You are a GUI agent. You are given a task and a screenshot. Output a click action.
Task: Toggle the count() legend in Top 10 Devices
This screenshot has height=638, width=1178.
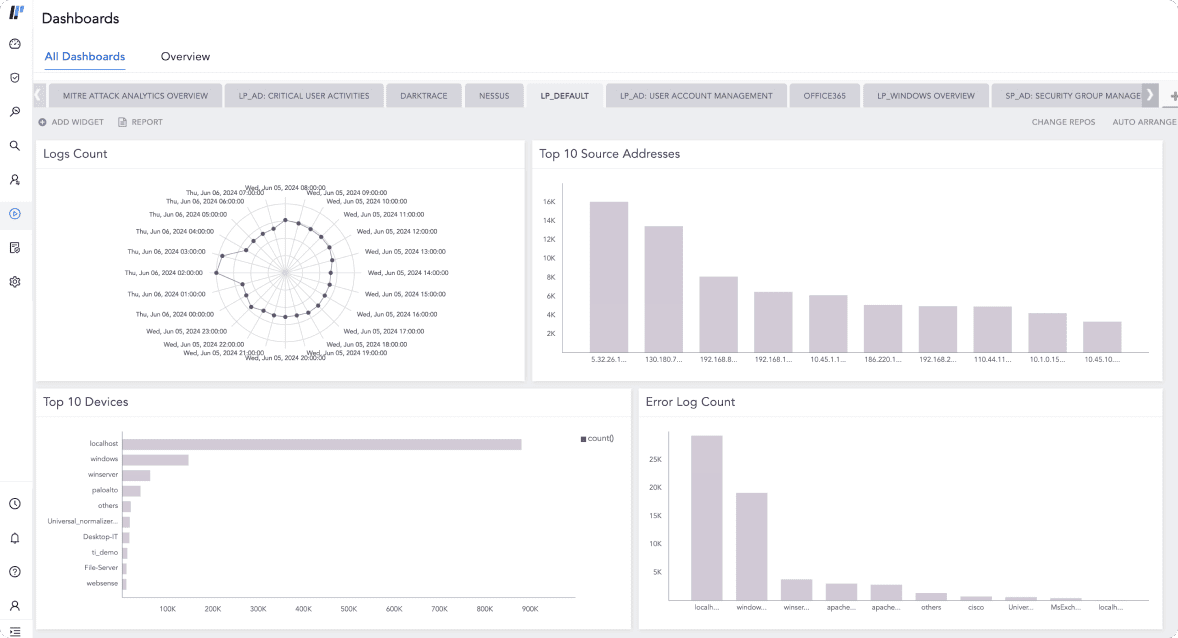pyautogui.click(x=597, y=438)
